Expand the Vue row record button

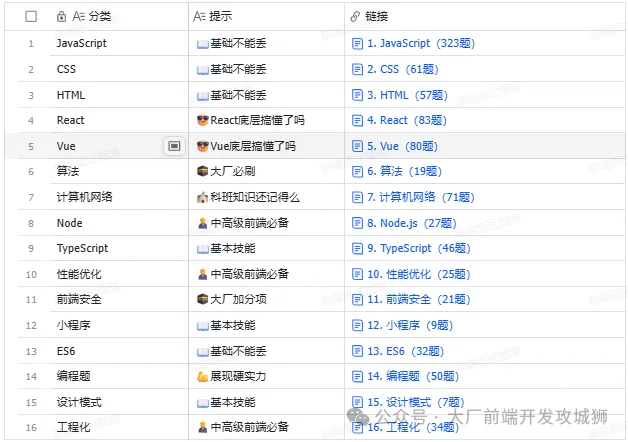point(174,146)
